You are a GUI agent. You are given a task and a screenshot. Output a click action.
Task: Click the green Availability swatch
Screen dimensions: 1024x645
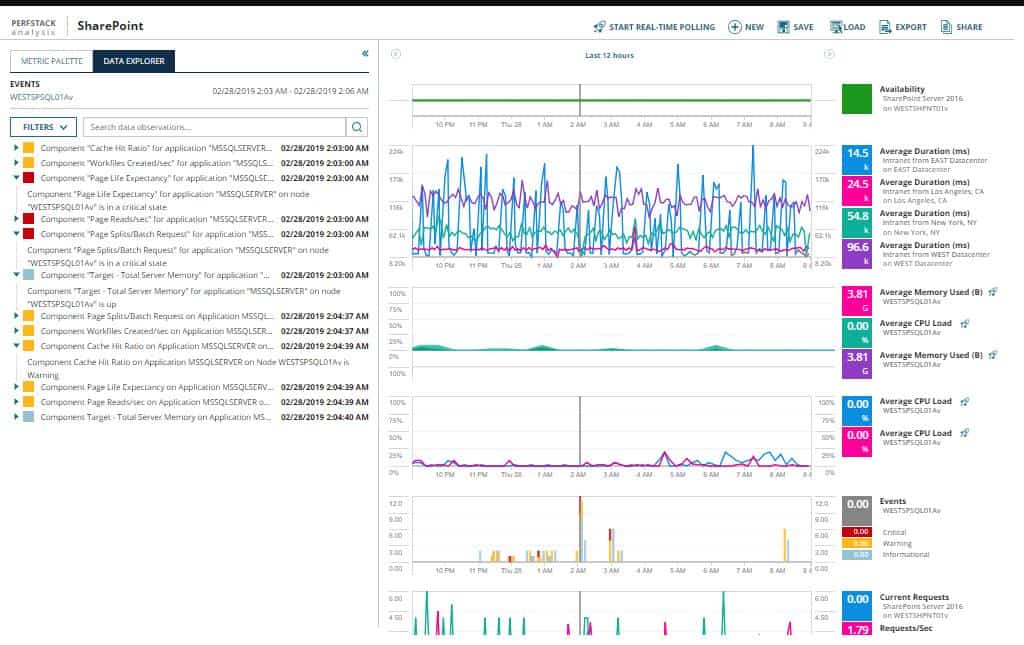(x=856, y=99)
